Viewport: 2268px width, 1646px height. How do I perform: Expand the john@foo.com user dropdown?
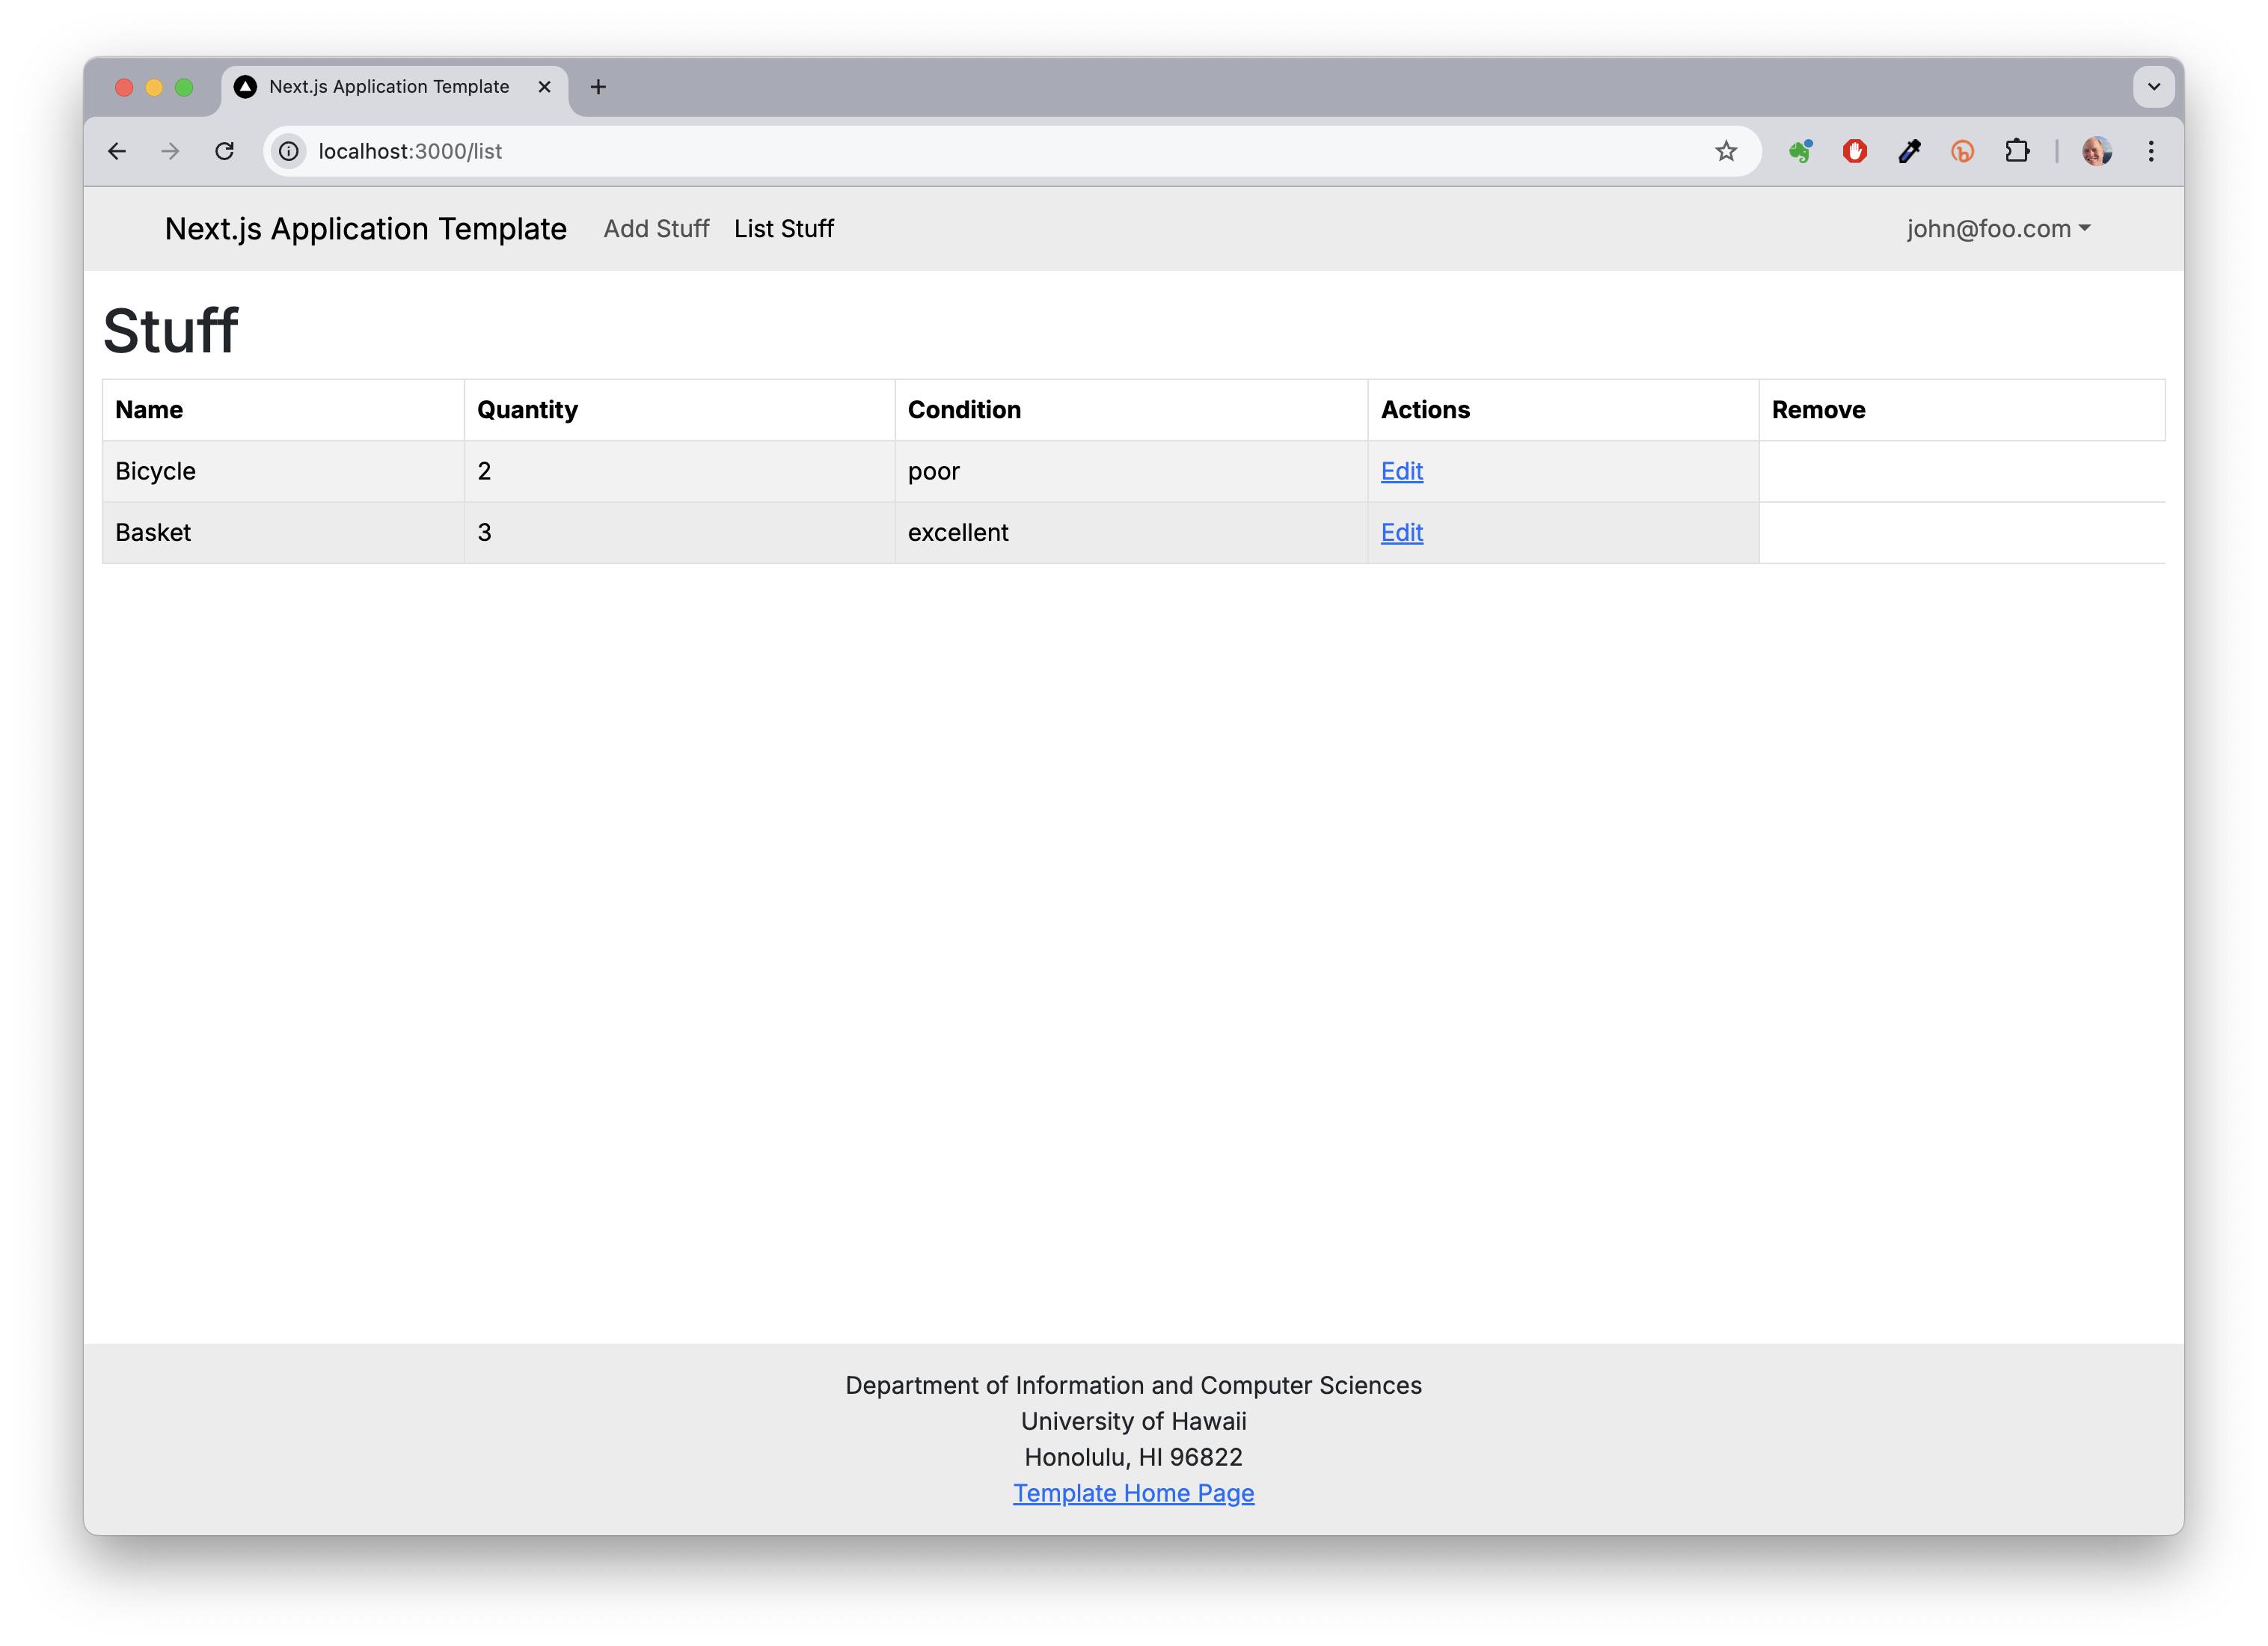(x=1997, y=229)
